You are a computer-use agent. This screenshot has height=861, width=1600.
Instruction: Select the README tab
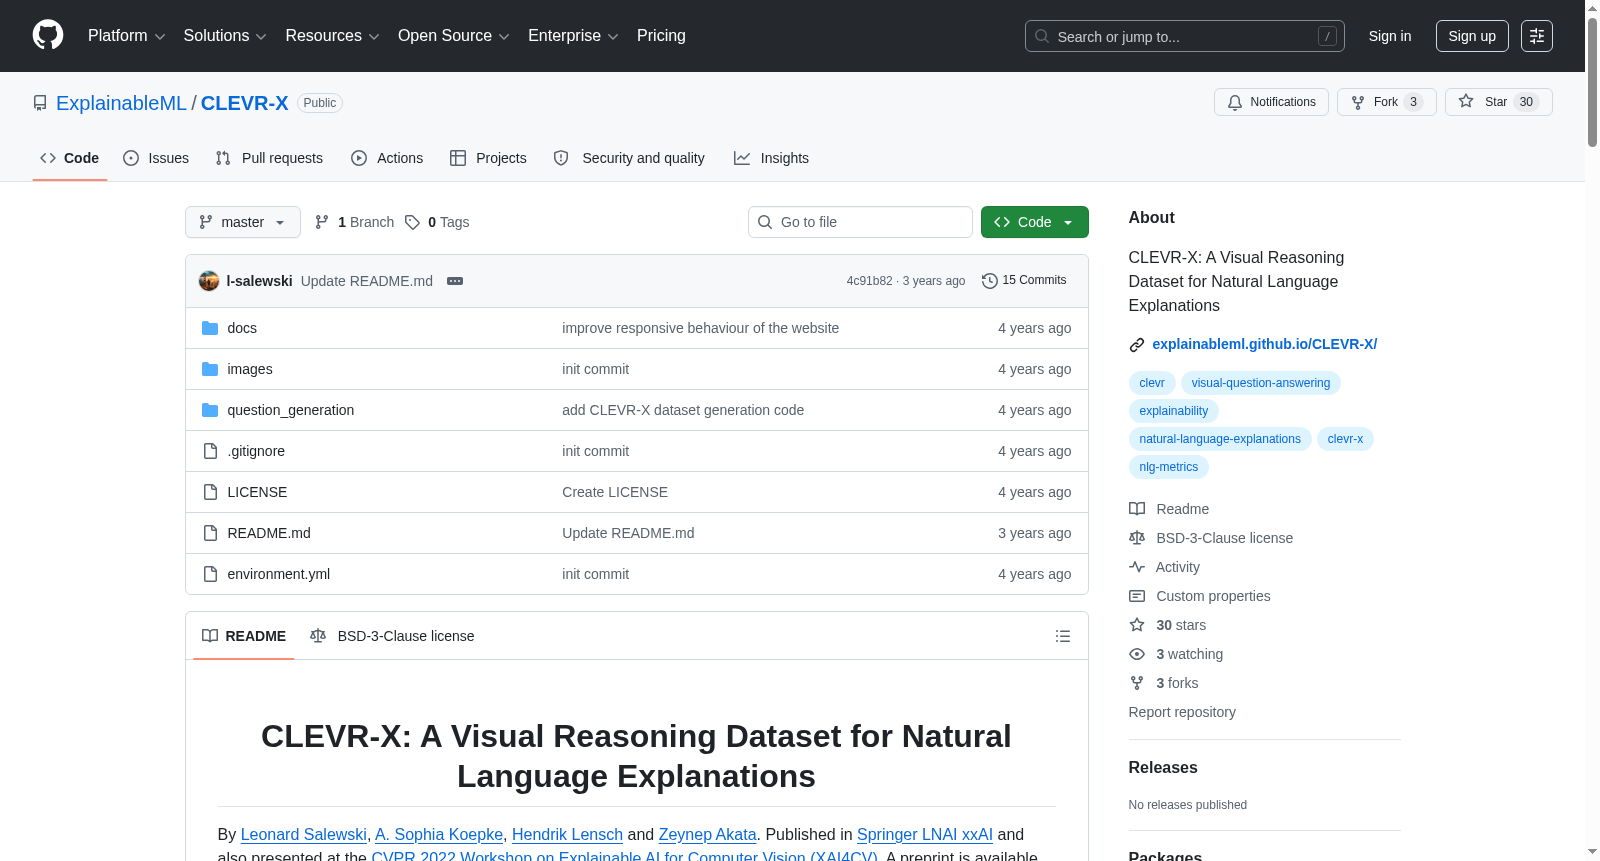[244, 636]
